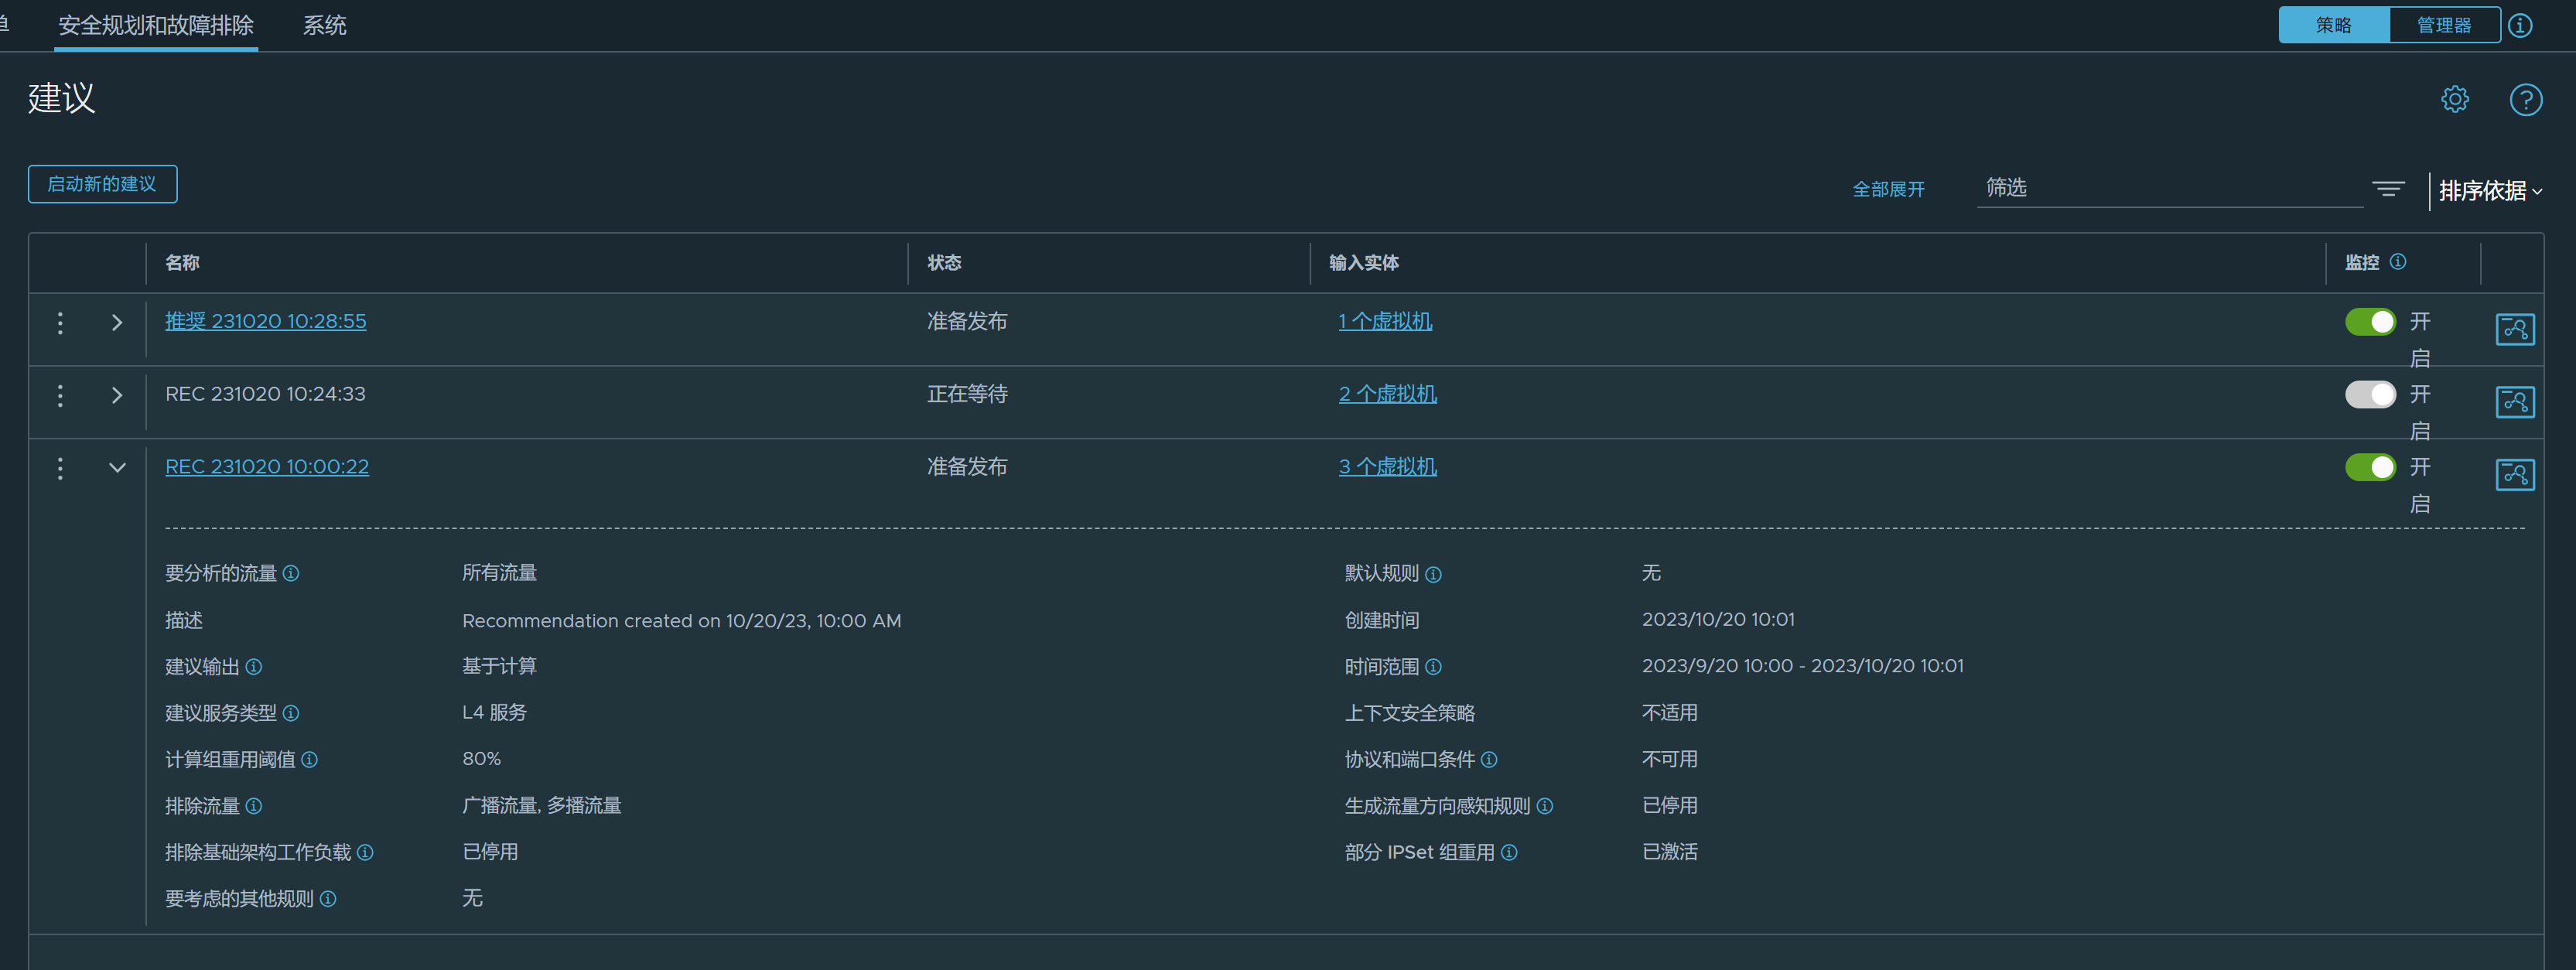
Task: Click the info icon beside the 管理器 button
Action: click(2521, 25)
